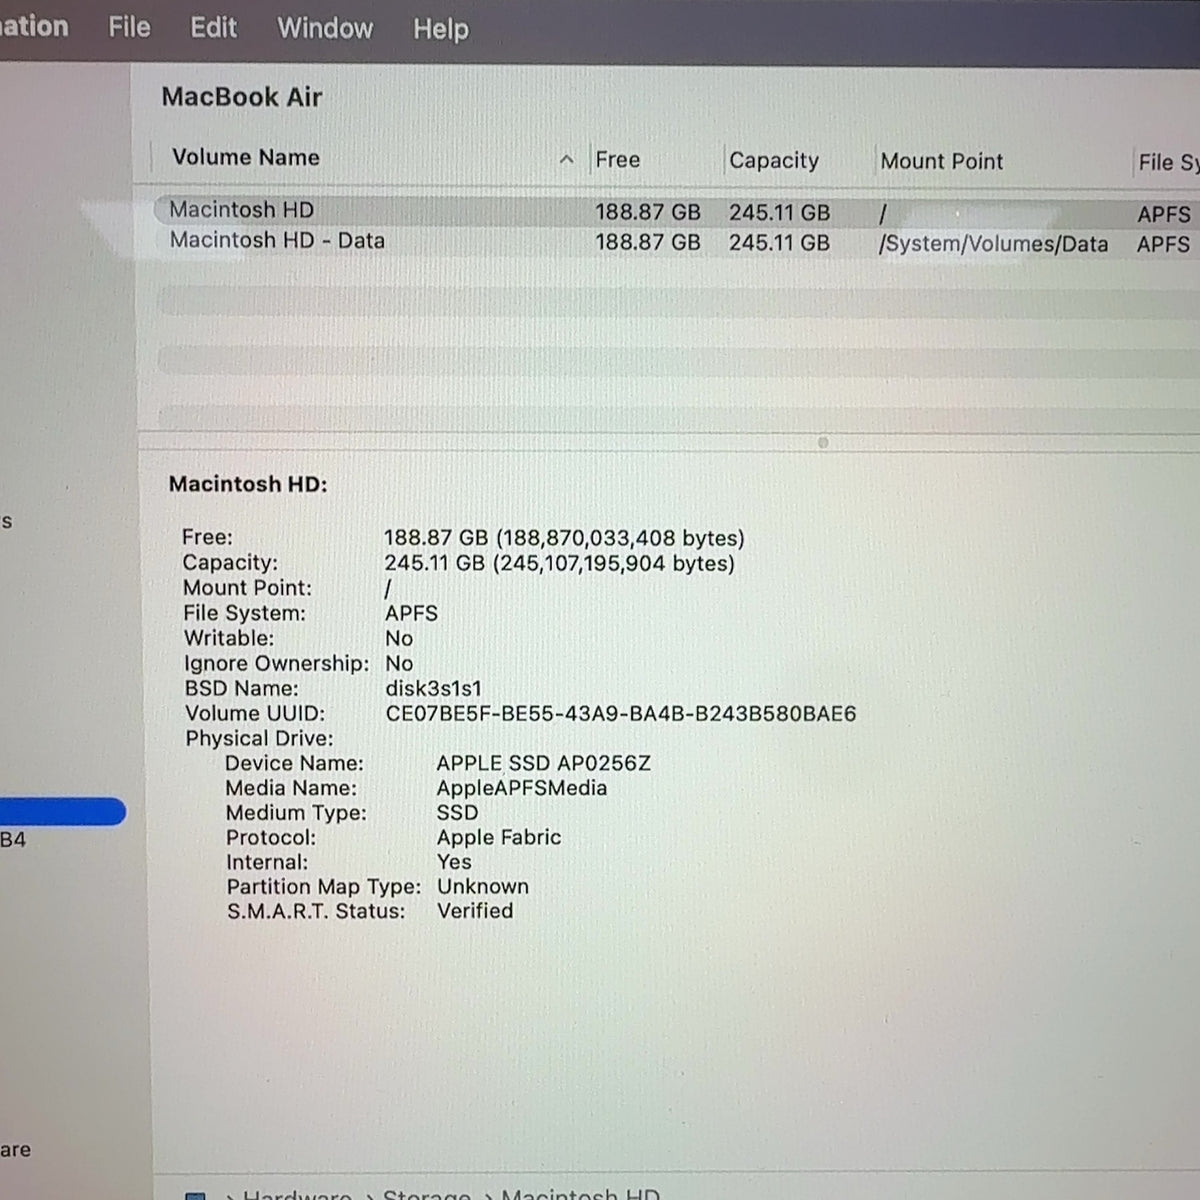Screen dimensions: 1200x1200
Task: Sort by Free column header
Action: 617,159
